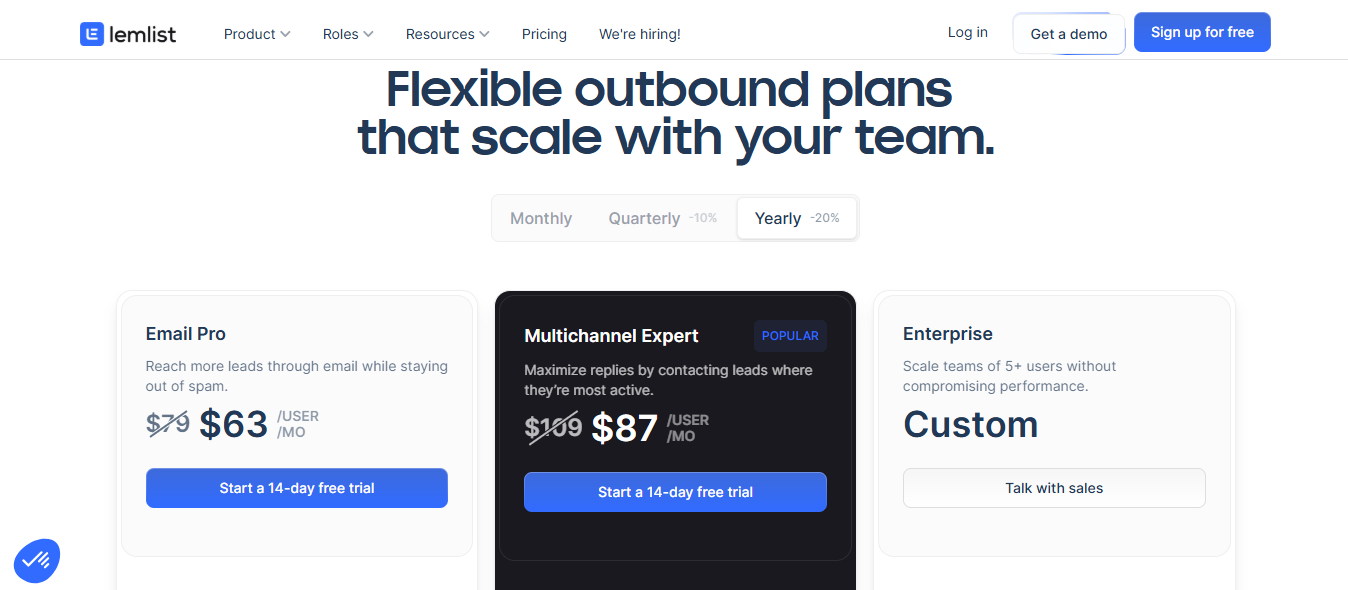Start Email Pro 14-day free trial

(296, 488)
